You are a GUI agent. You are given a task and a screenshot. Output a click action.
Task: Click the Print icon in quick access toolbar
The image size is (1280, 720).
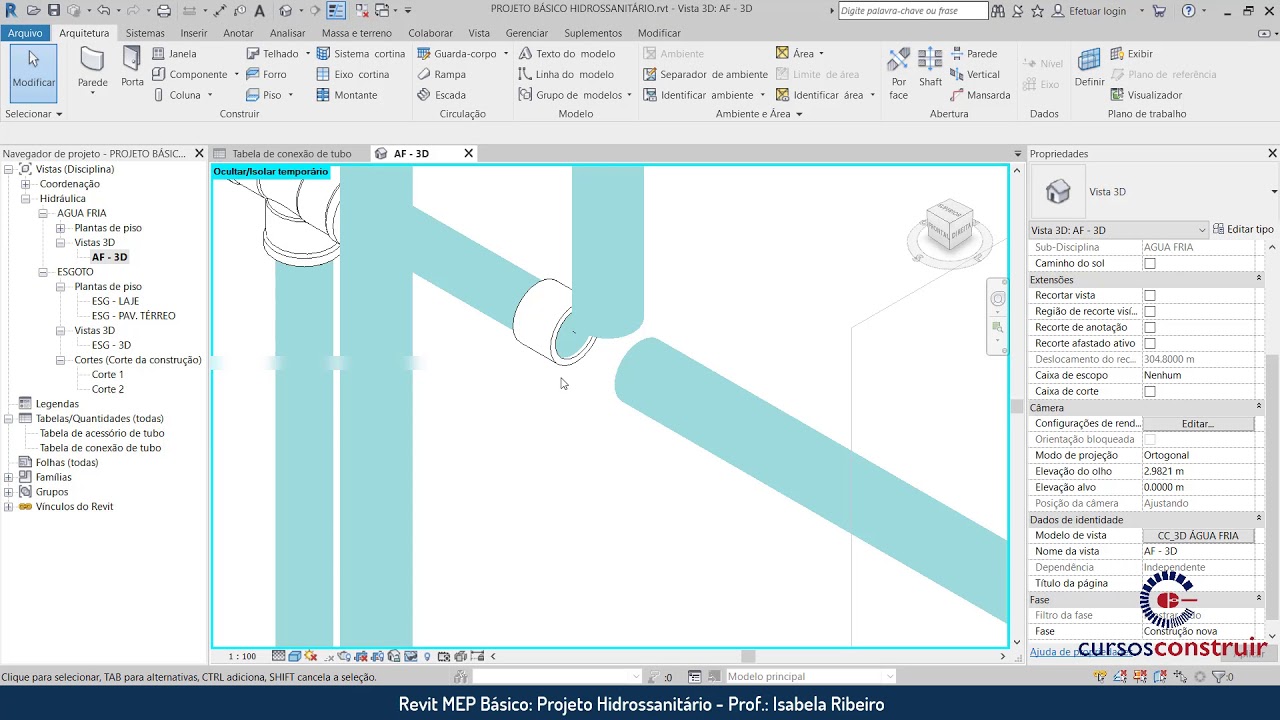tap(164, 11)
